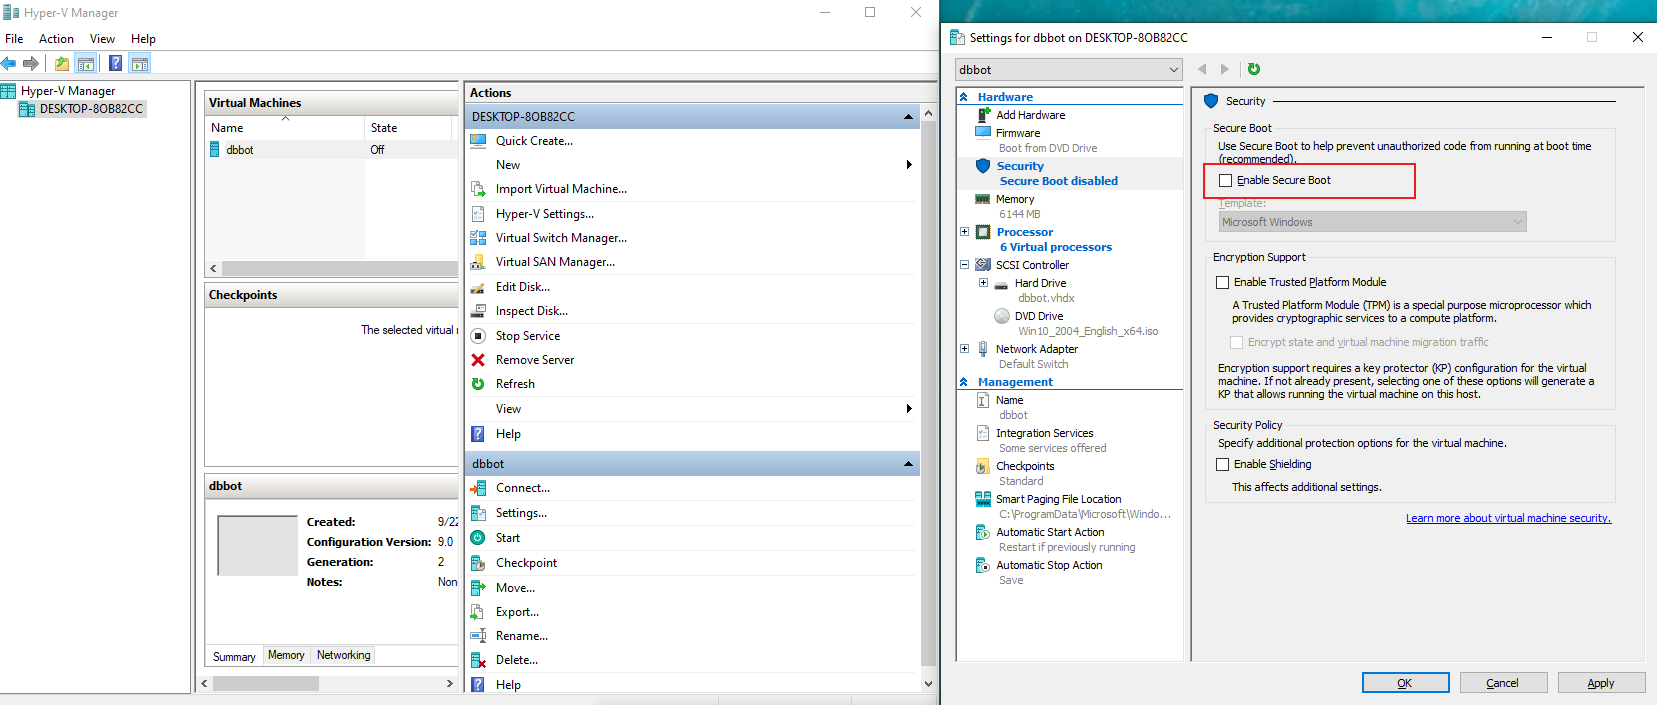Collapse the SCSI Controller tree node
The height and width of the screenshot is (705, 1657).
(x=964, y=265)
